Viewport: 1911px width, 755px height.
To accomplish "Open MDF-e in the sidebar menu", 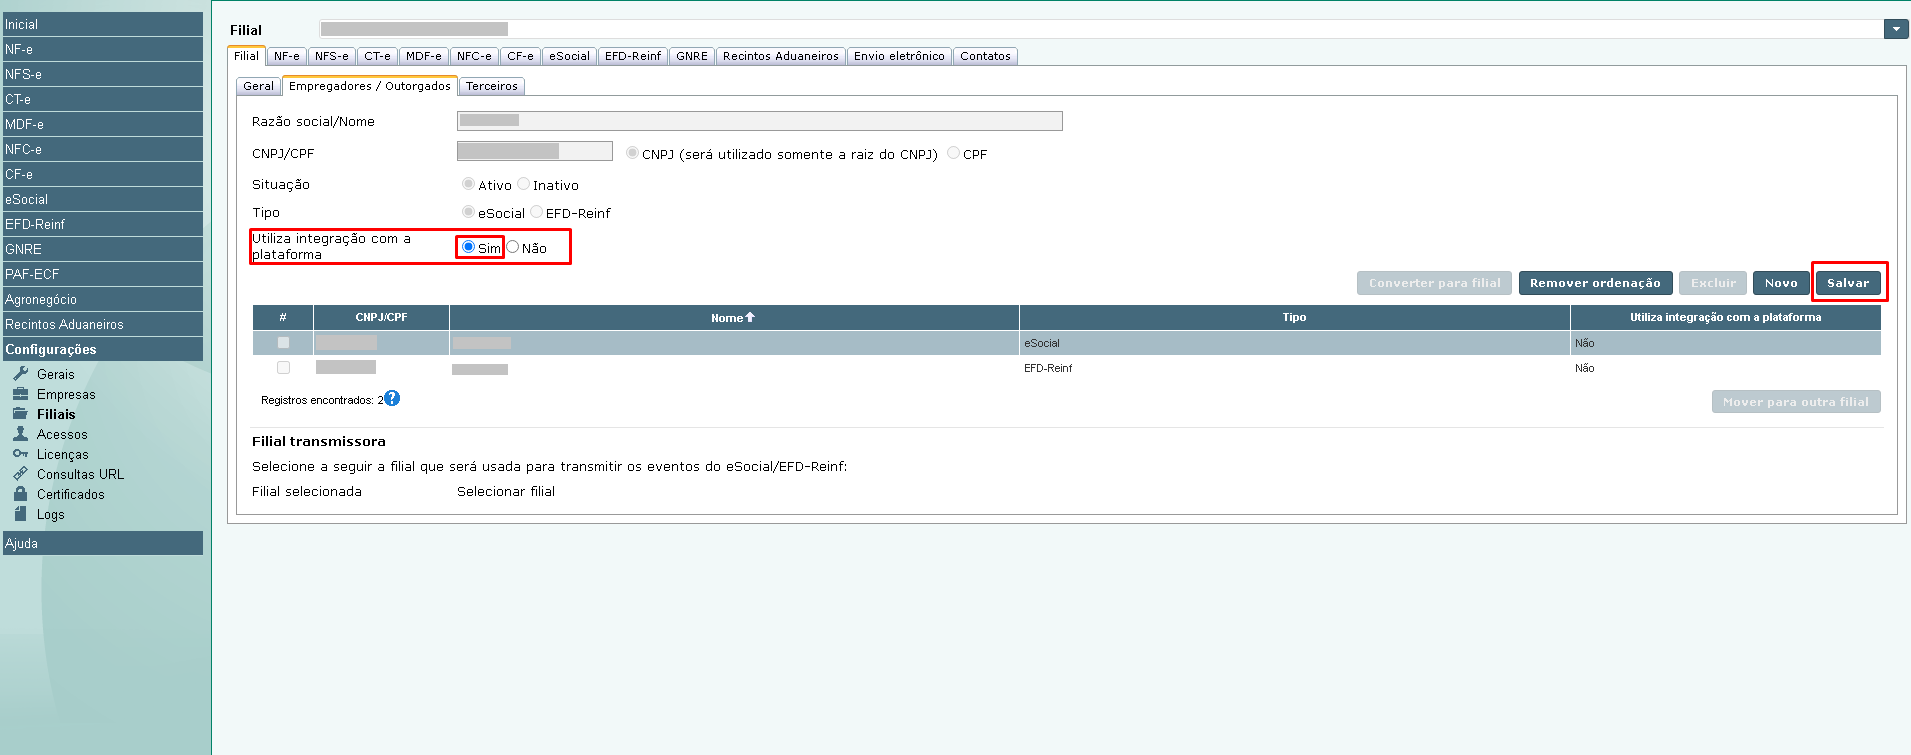I will (x=103, y=124).
